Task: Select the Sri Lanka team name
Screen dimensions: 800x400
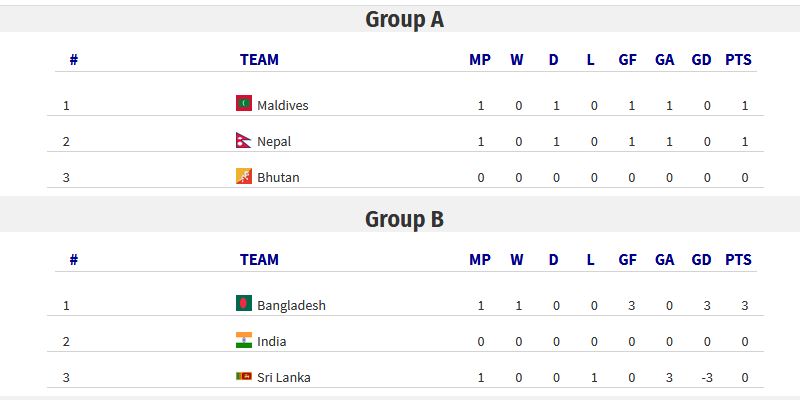Action: (284, 378)
